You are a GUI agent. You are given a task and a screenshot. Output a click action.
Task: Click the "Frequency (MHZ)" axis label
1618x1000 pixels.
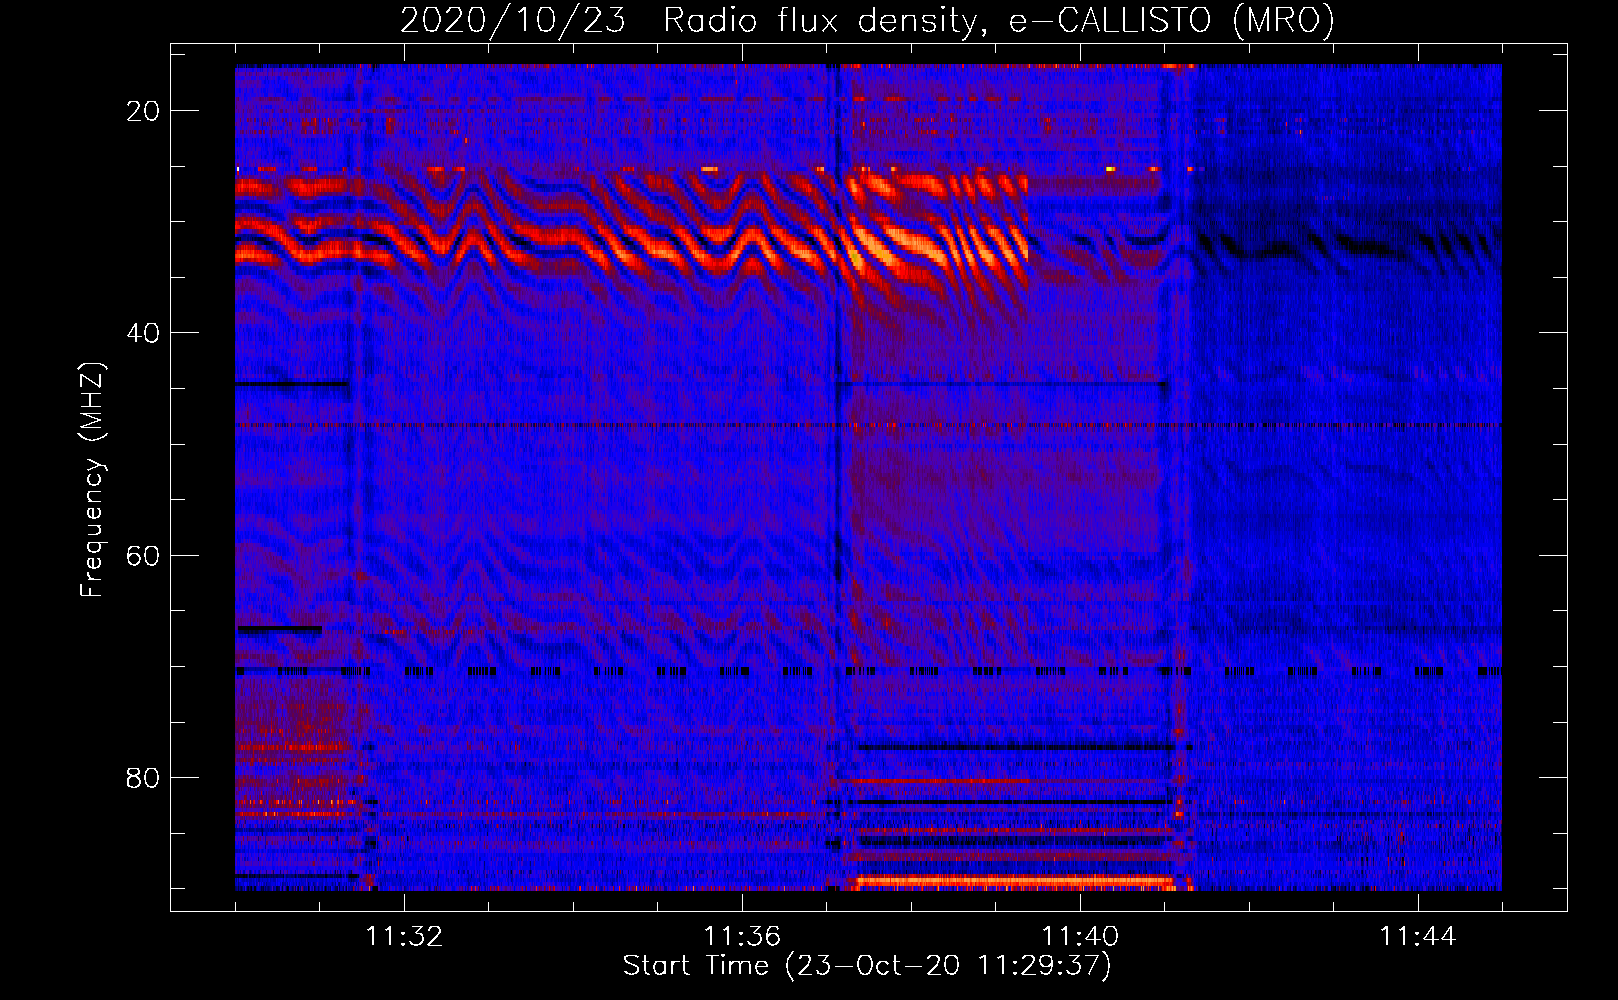pyautogui.click(x=92, y=480)
